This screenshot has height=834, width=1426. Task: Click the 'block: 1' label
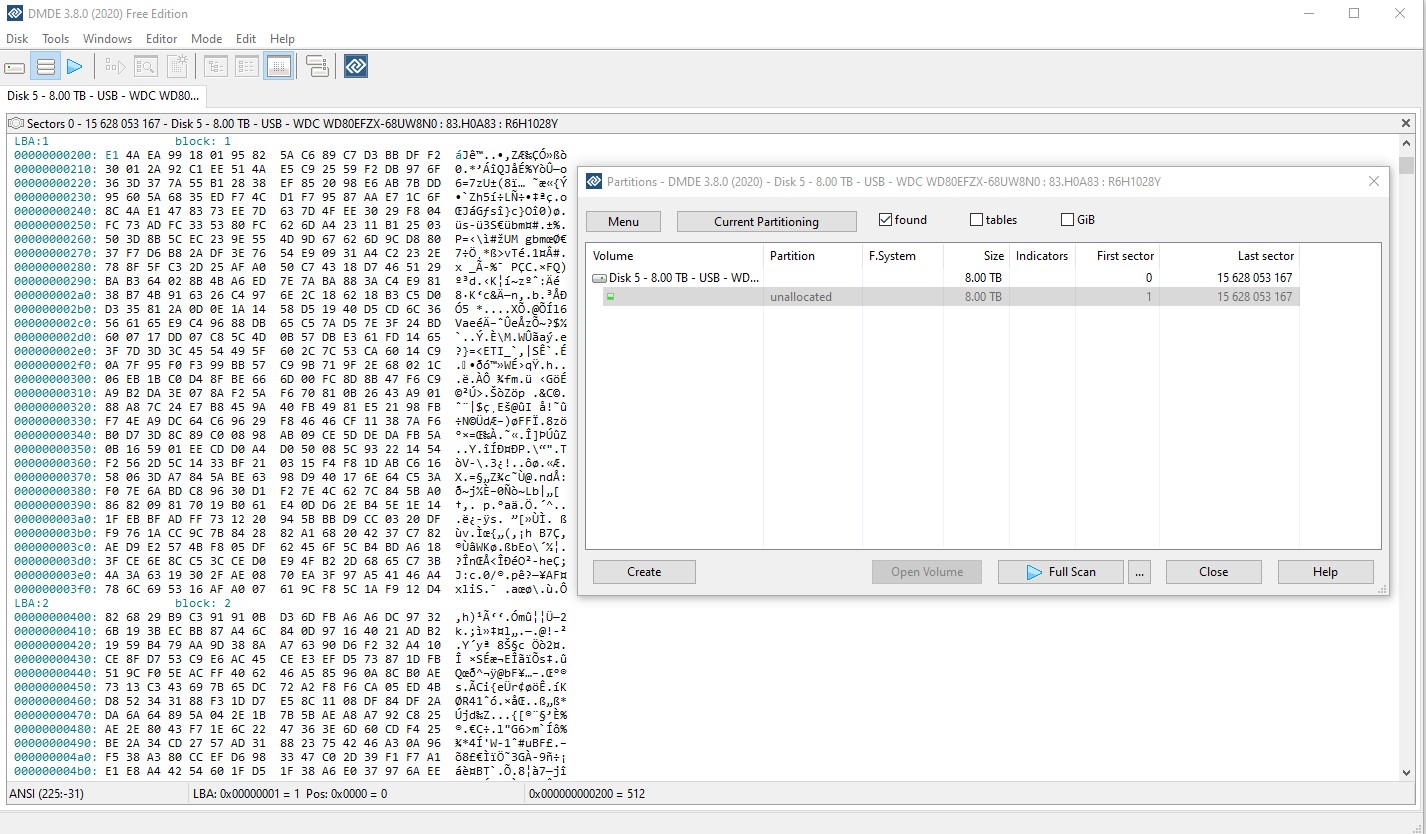point(203,142)
